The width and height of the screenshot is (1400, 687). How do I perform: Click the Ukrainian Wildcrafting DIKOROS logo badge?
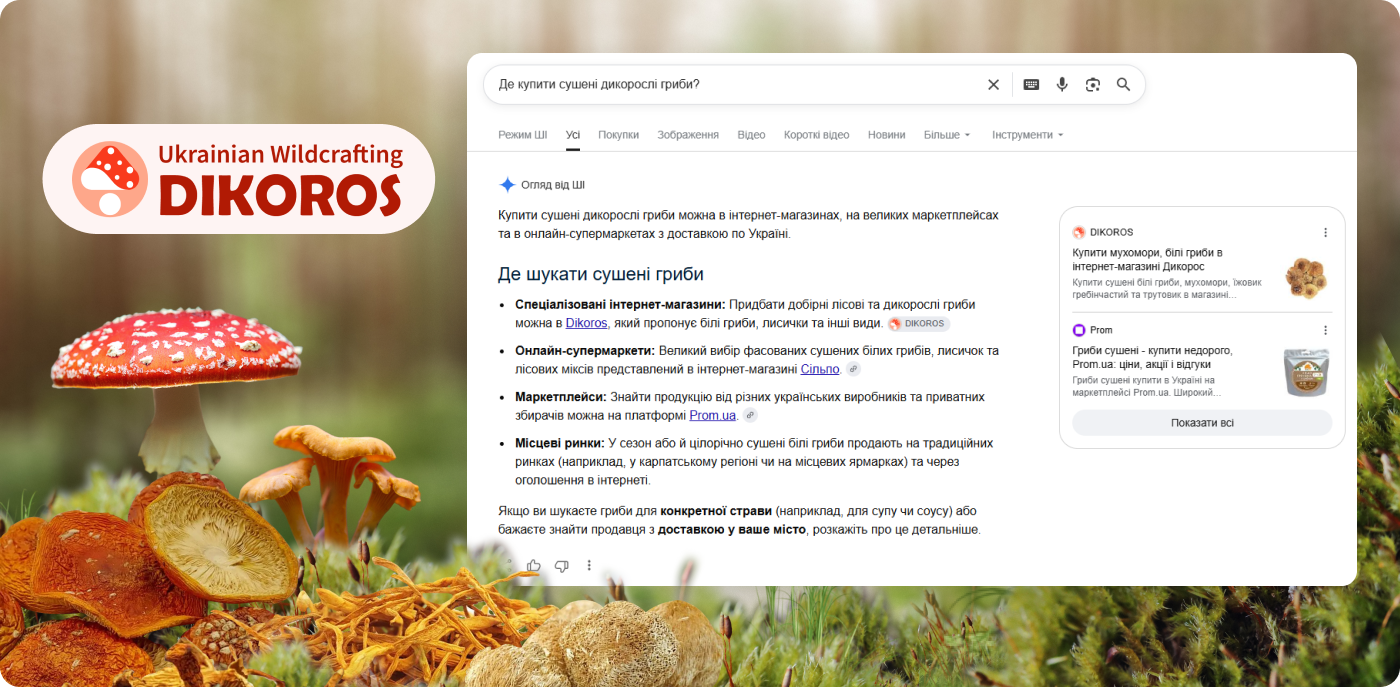[238, 179]
